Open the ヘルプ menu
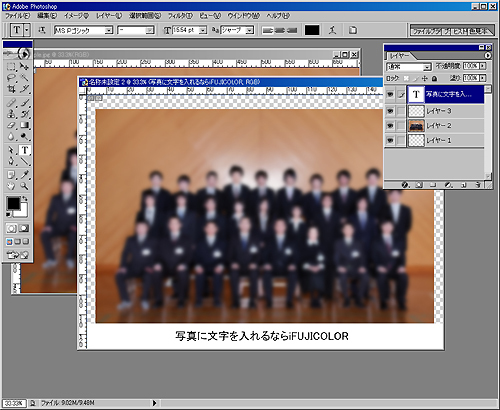The image size is (500, 410). coord(278,16)
